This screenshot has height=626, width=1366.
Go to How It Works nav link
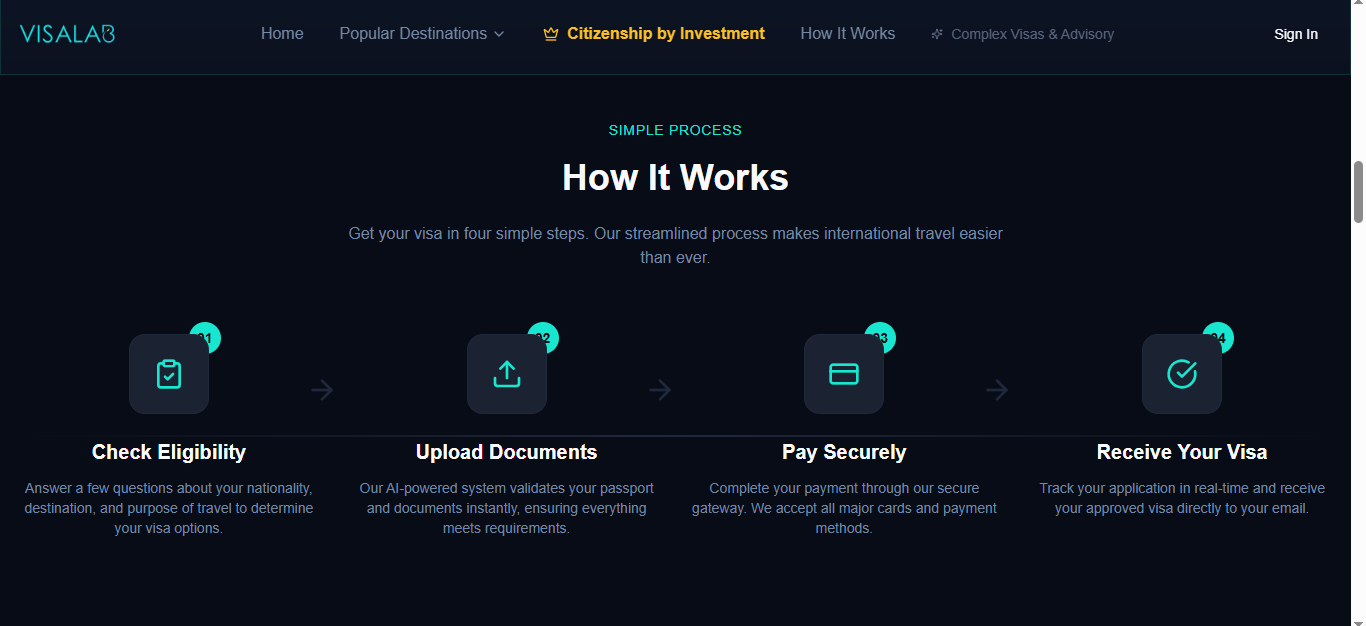[848, 34]
